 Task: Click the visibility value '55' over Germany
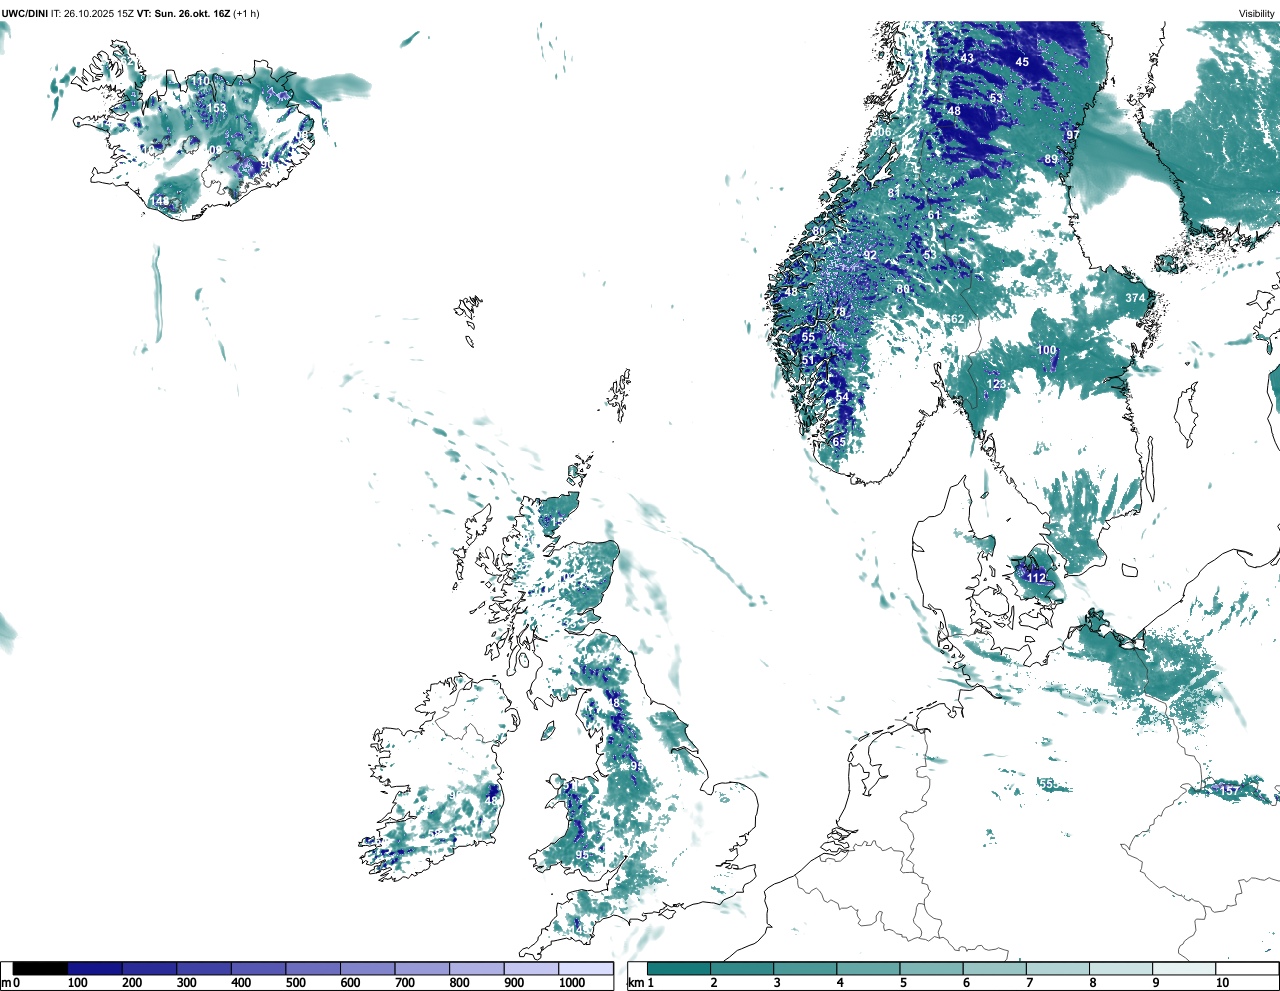pyautogui.click(x=1047, y=783)
